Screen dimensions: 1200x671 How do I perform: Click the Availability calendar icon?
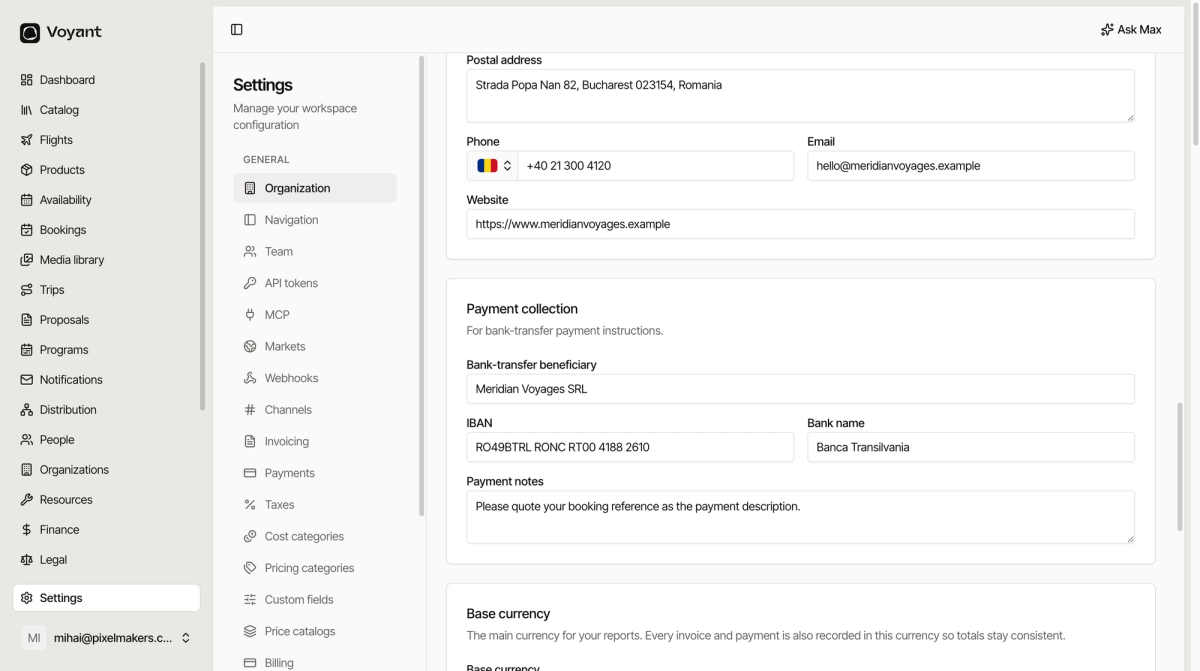click(27, 200)
